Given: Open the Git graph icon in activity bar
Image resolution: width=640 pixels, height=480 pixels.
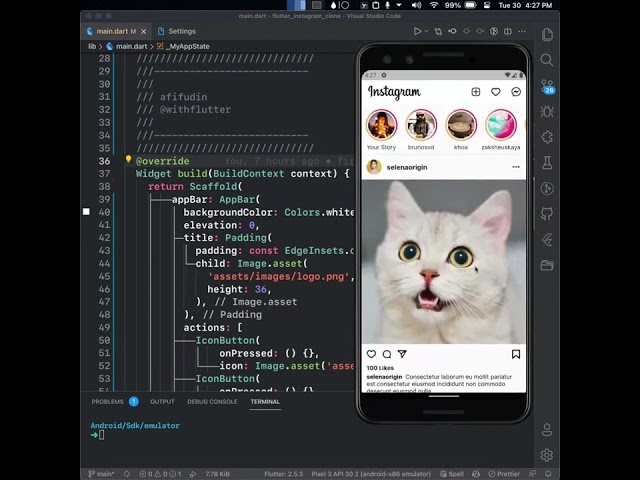Looking at the screenshot, I should coord(547,188).
